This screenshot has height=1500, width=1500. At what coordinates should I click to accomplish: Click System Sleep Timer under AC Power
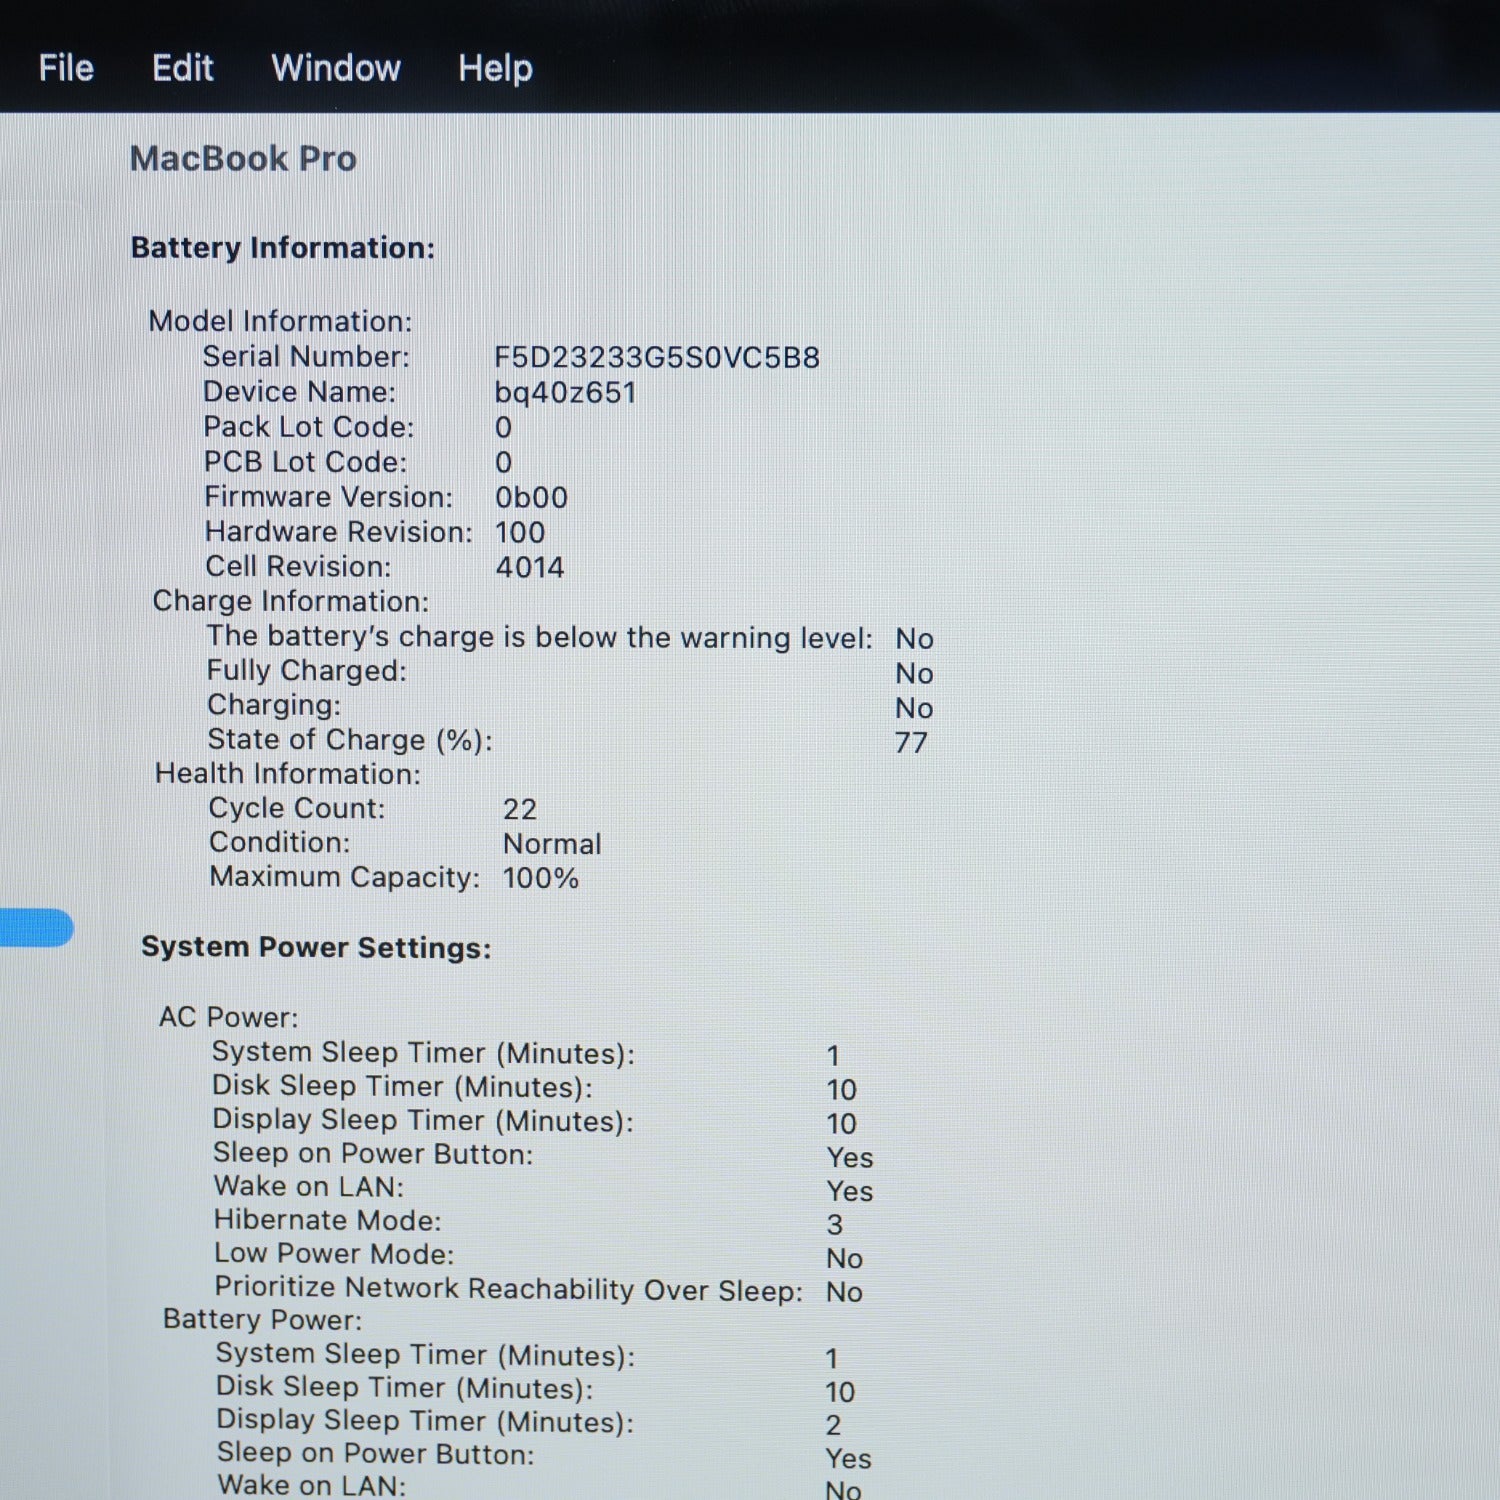tap(423, 1053)
